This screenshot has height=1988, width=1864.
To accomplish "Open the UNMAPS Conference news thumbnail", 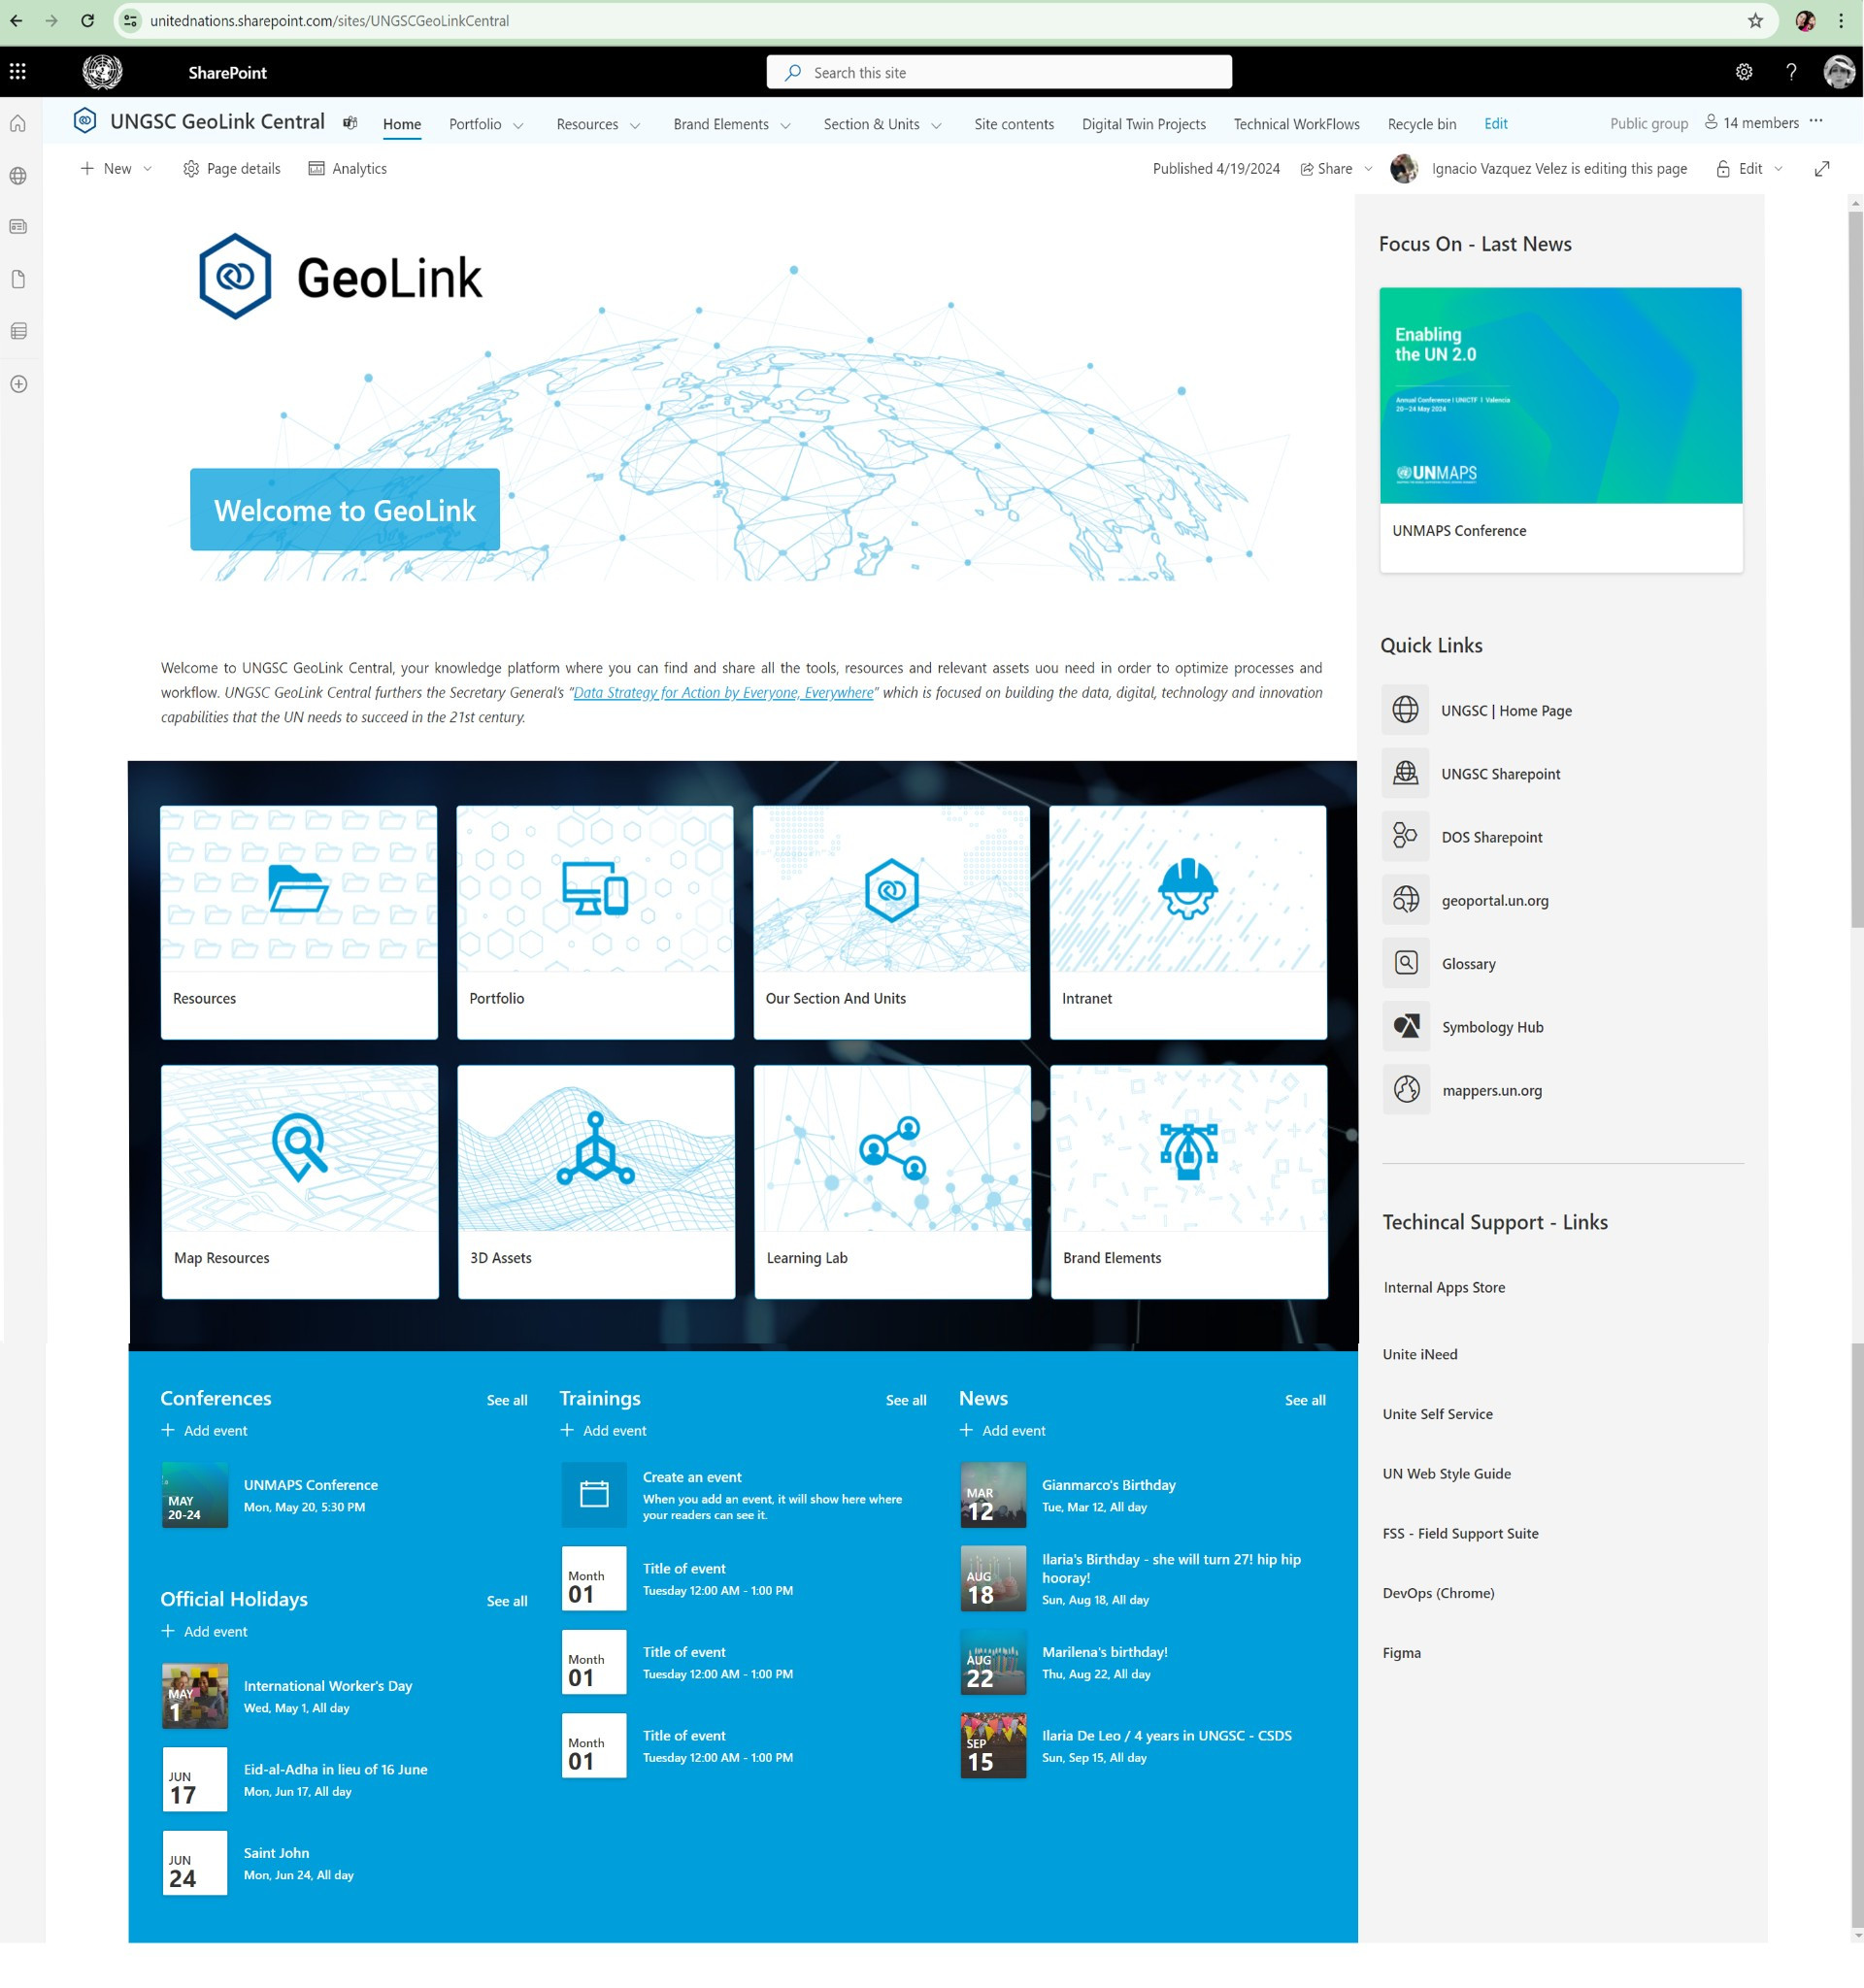I will coord(1560,396).
